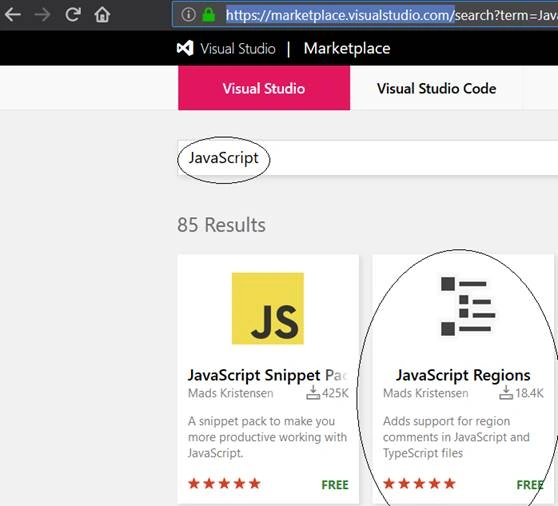Open the browser home page icon
The width and height of the screenshot is (558, 506).
[x=102, y=15]
